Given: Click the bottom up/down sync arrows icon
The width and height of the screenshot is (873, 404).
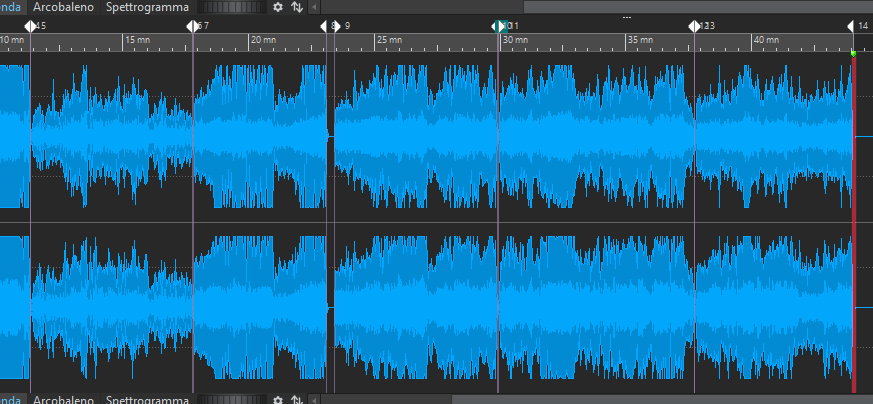Looking at the screenshot, I should point(297,400).
